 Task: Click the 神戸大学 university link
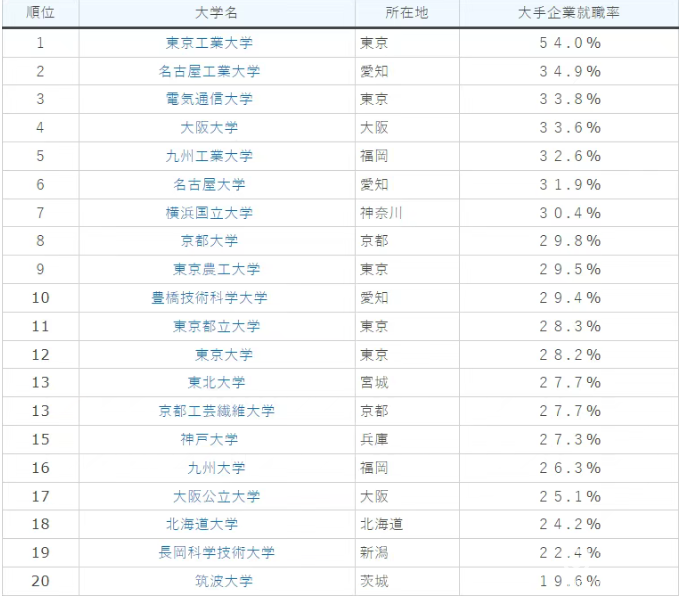point(209,440)
